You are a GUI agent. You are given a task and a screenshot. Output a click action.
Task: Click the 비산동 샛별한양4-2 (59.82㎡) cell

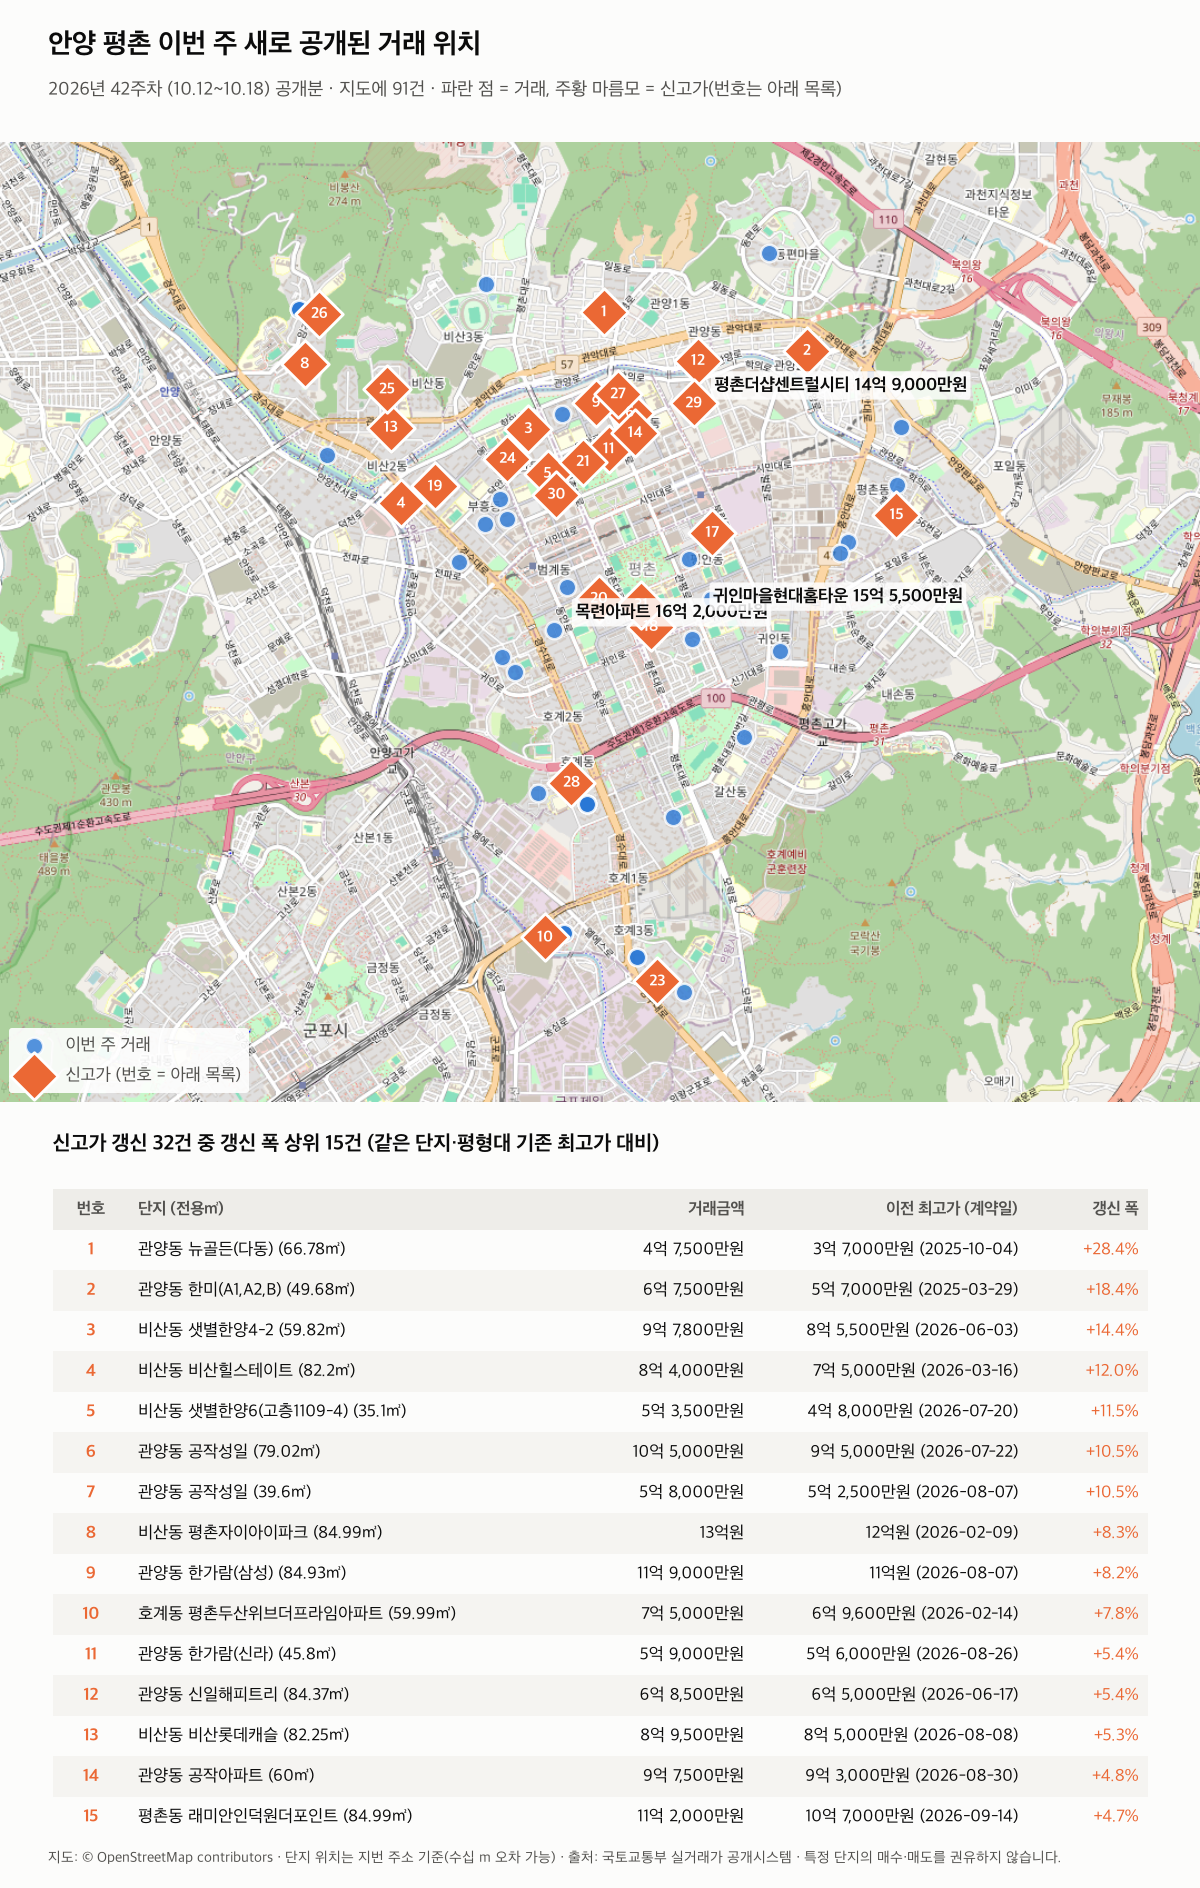pyautogui.click(x=242, y=1330)
